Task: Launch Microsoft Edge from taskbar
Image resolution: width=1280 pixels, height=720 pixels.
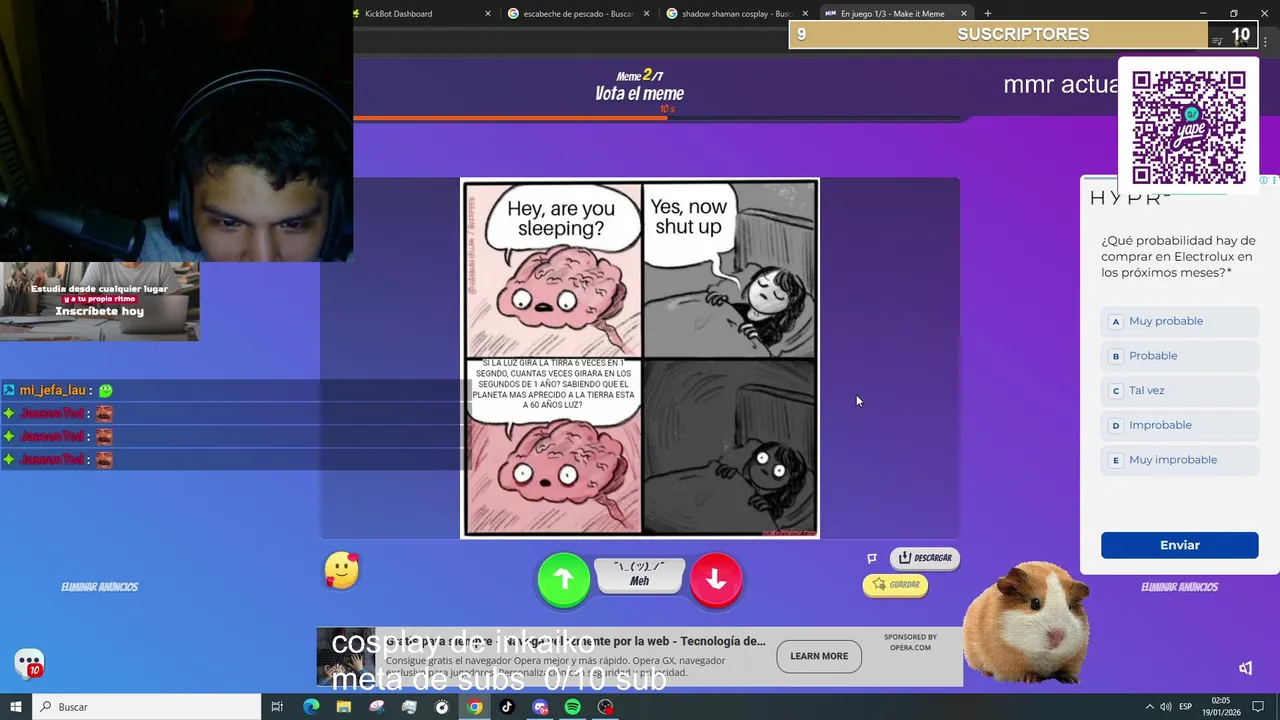Action: 311,707
